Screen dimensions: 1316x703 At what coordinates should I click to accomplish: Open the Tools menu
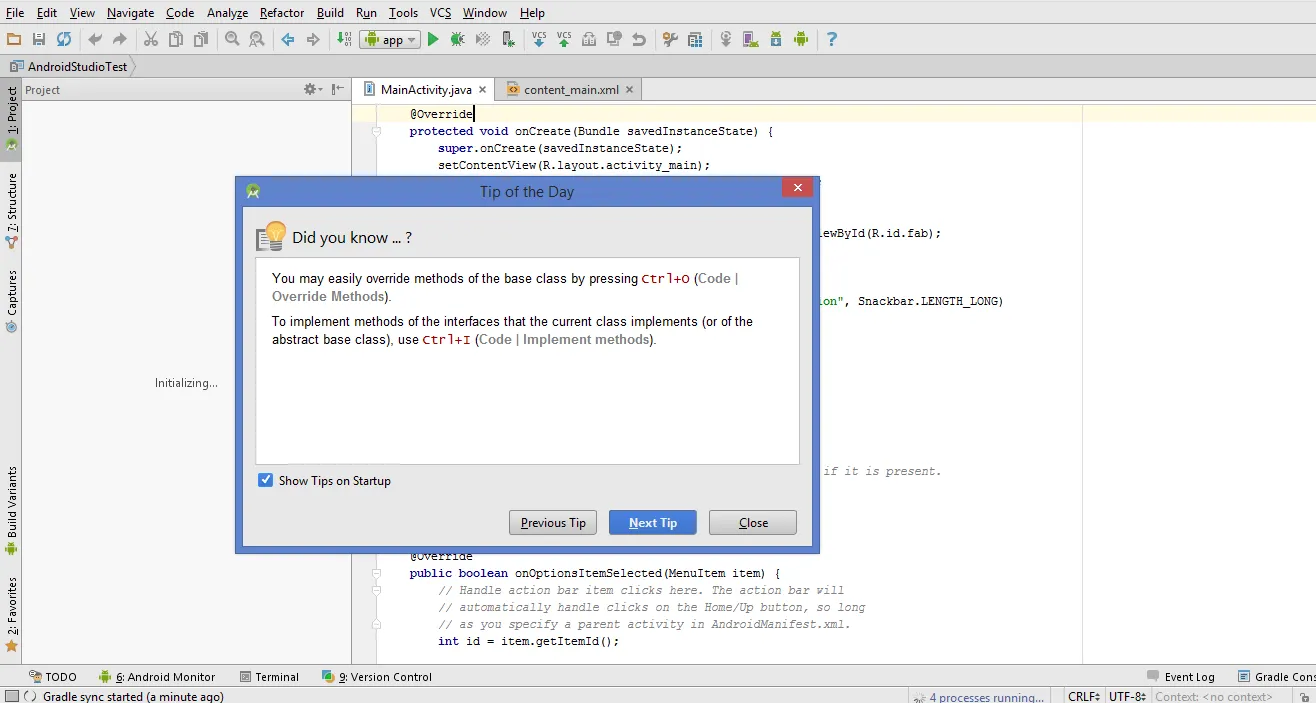[x=403, y=13]
